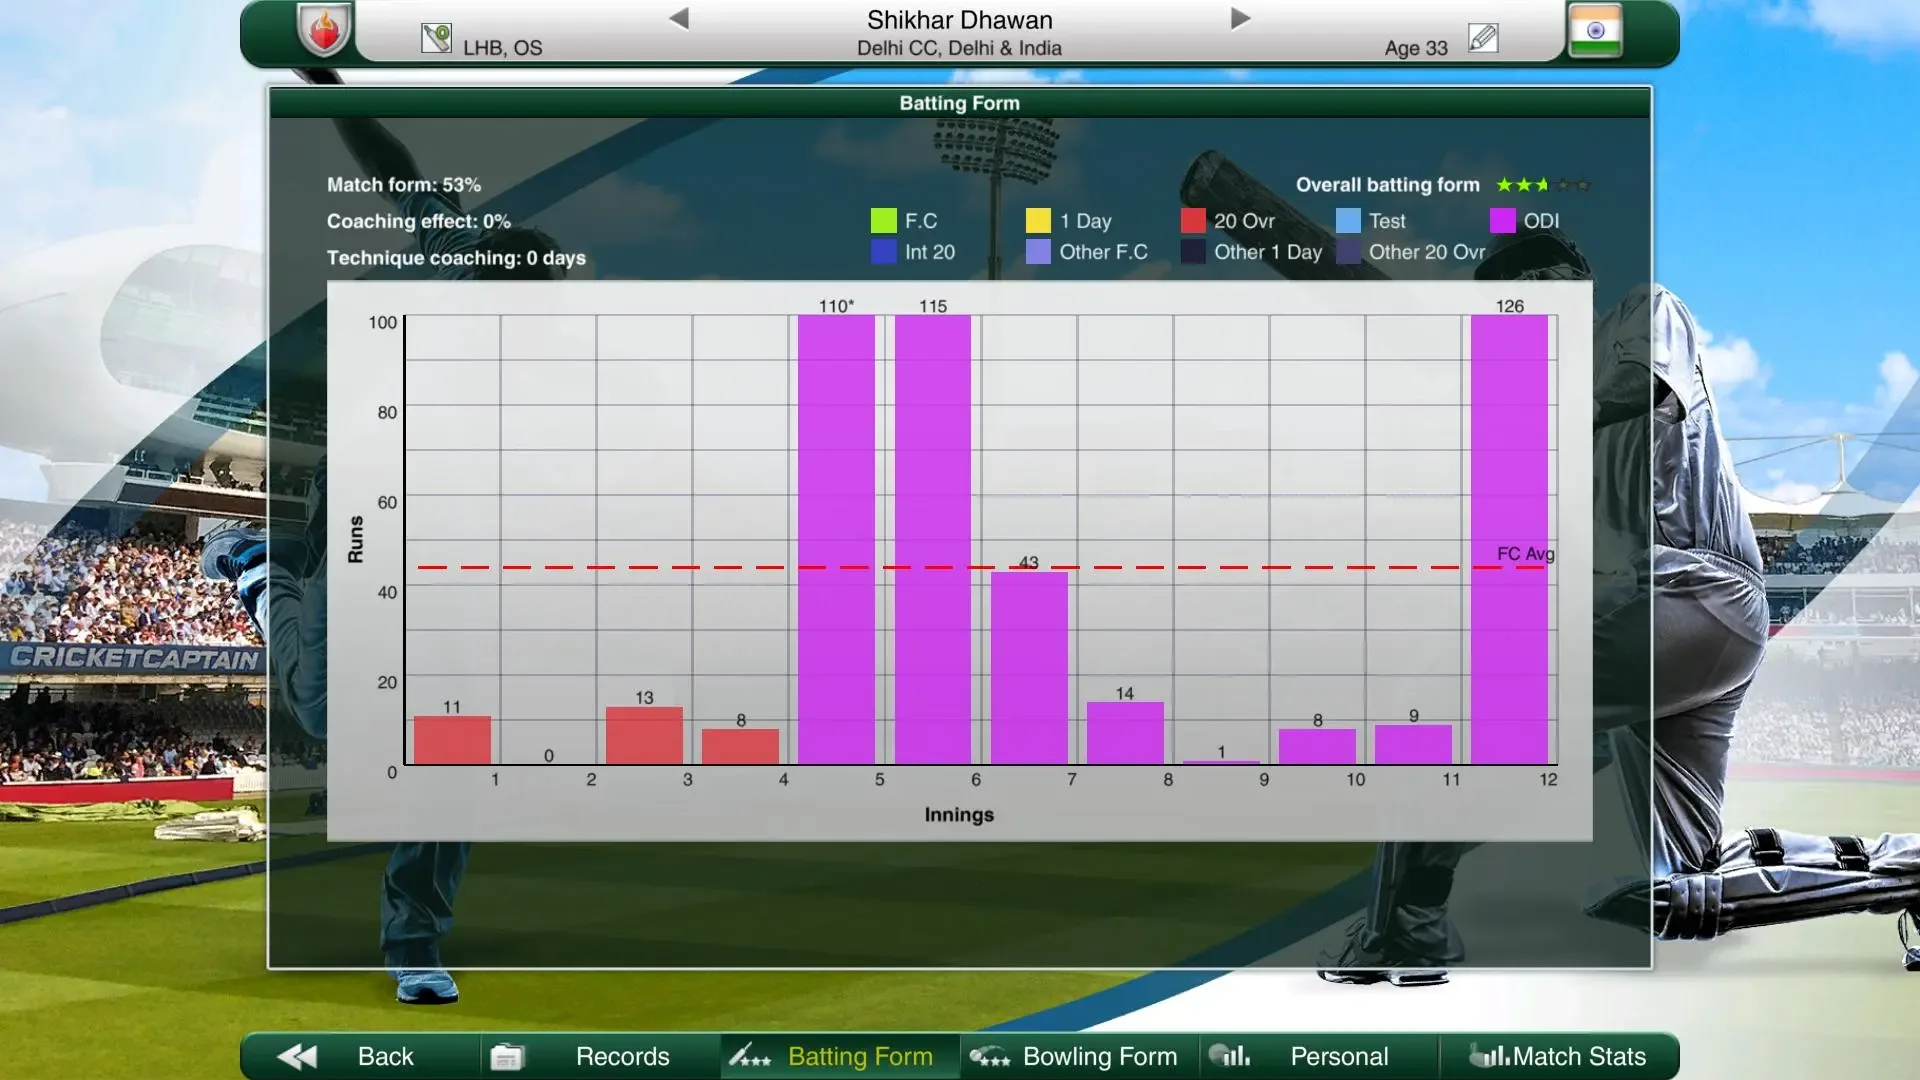Go to previous player arrow
The image size is (1920, 1080).
click(x=679, y=18)
